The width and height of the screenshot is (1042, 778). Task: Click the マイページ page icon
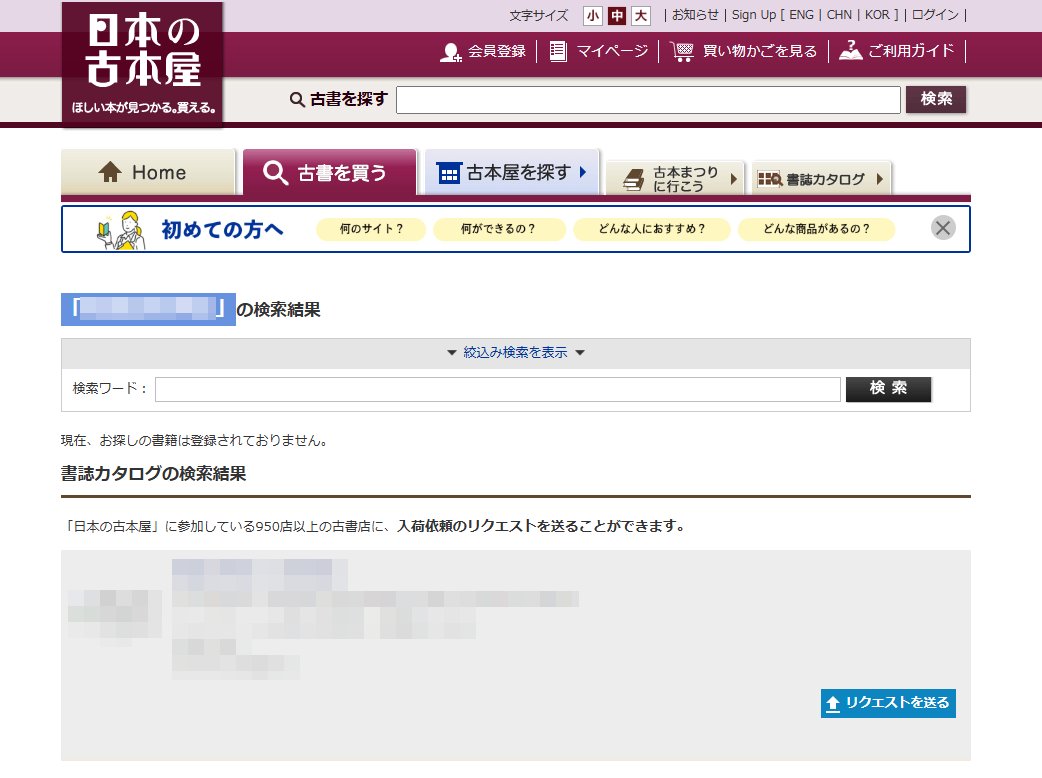(558, 52)
